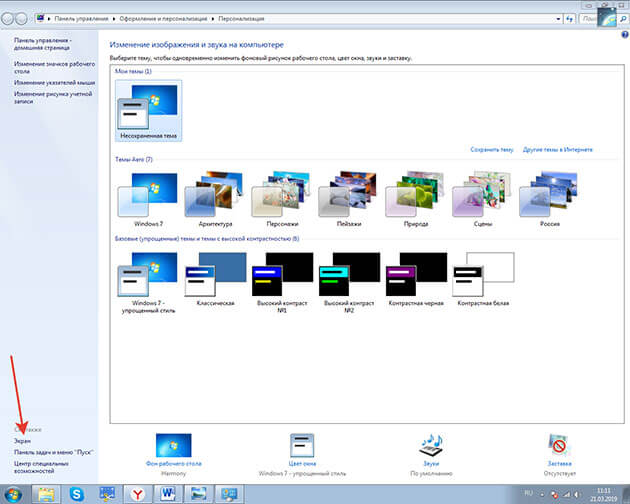Open Другие темы в Интернете link
The height and width of the screenshot is (504, 630).
click(557, 150)
